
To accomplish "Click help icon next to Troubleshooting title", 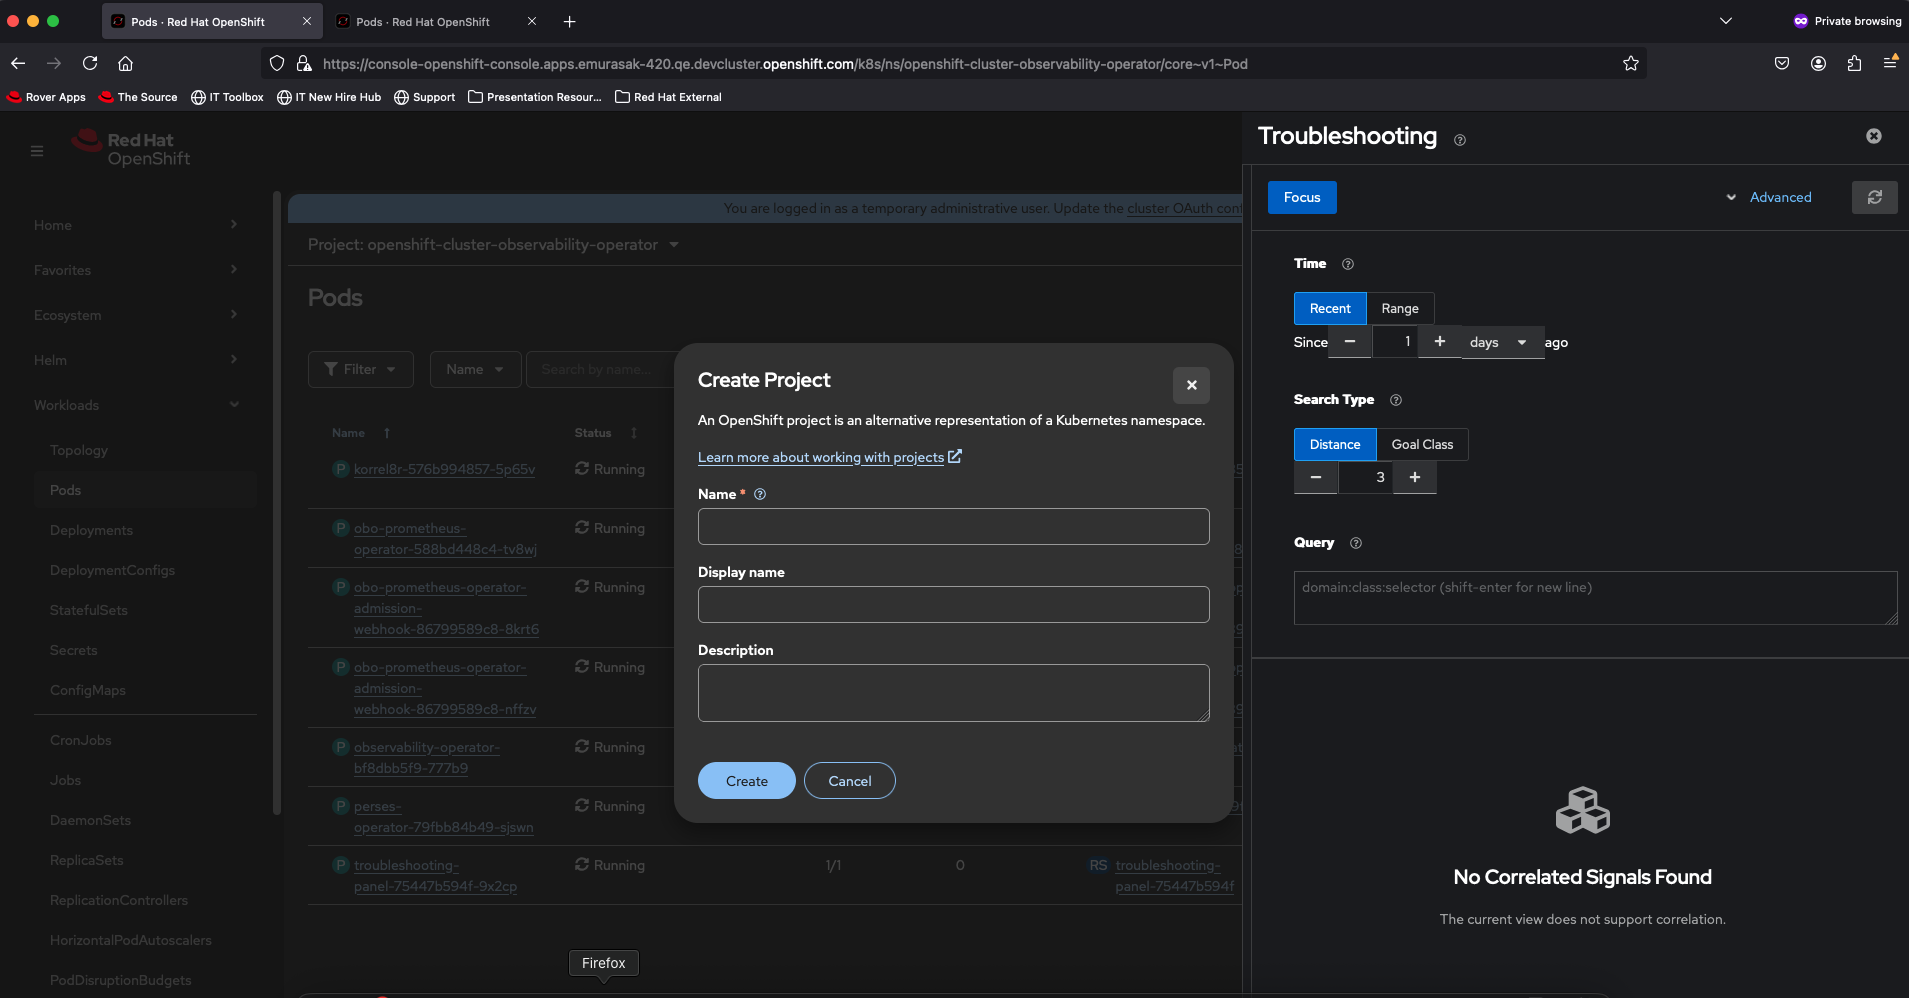I will tap(1459, 140).
